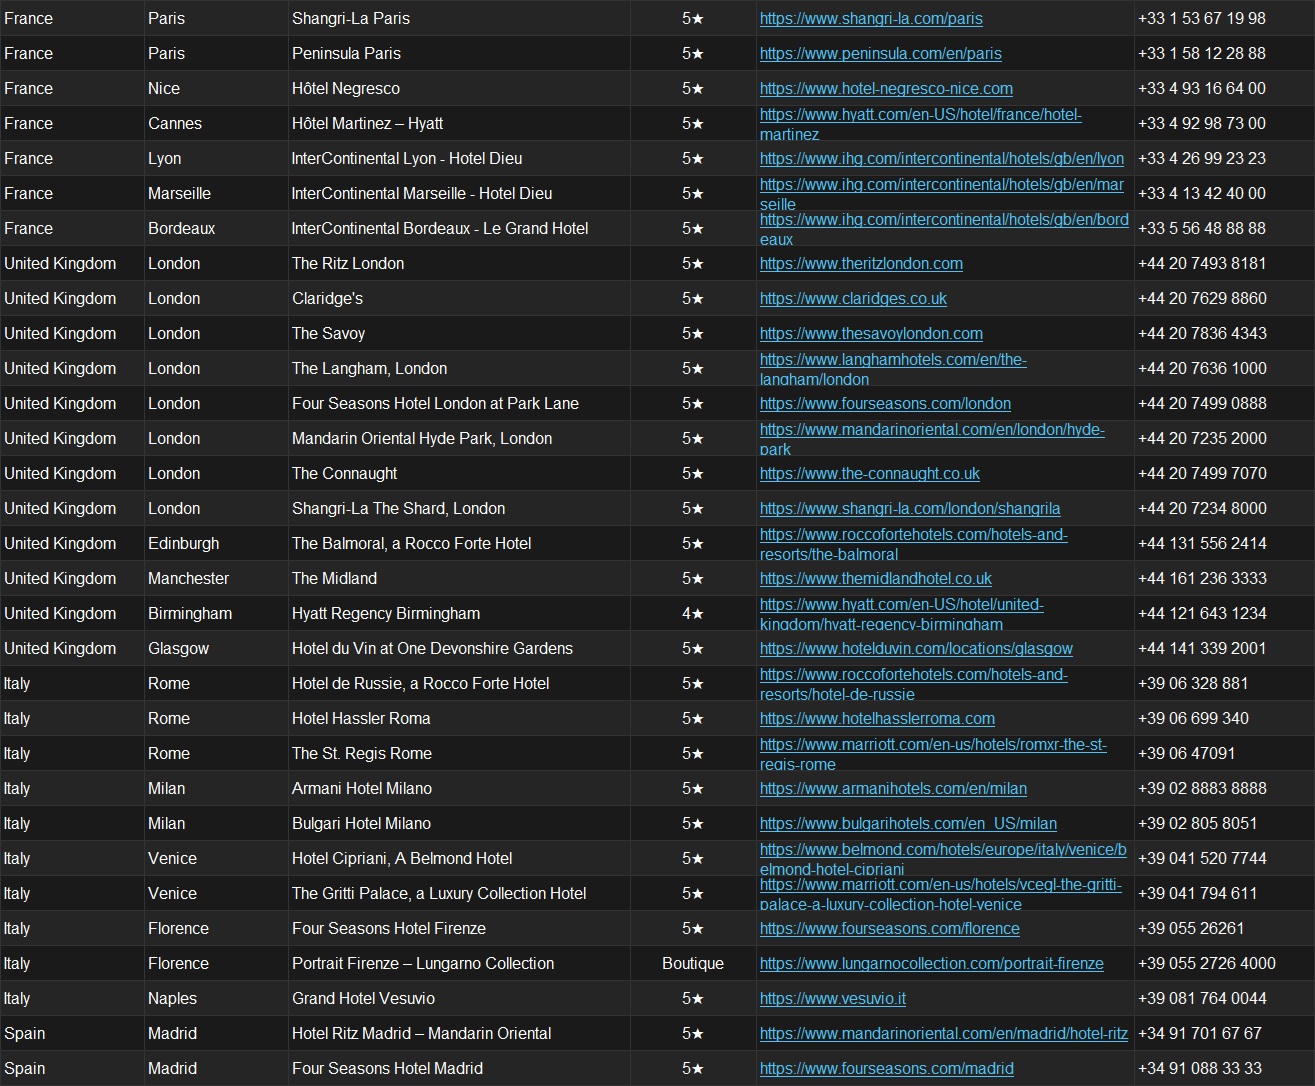Click the Edinburgh city cell
Screen dimensions: 1315x1086
pos(216,543)
